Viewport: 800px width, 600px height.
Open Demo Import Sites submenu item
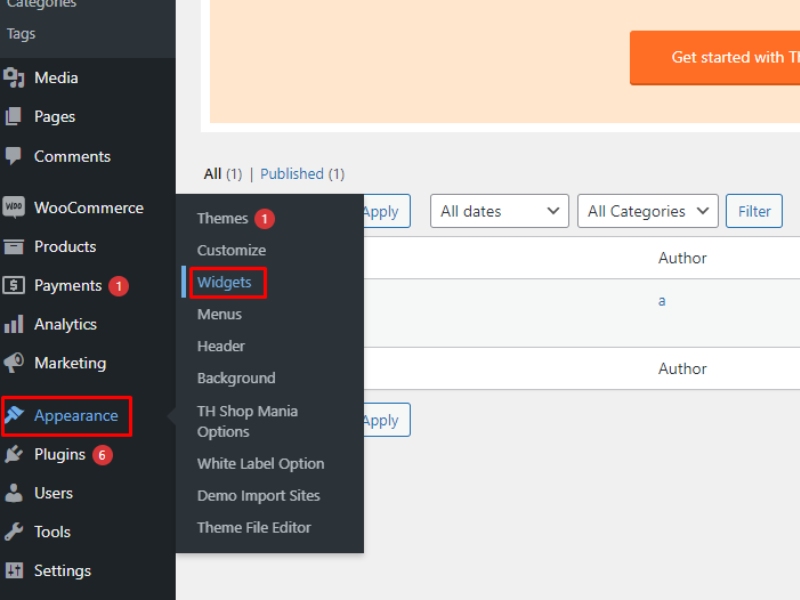(x=259, y=495)
